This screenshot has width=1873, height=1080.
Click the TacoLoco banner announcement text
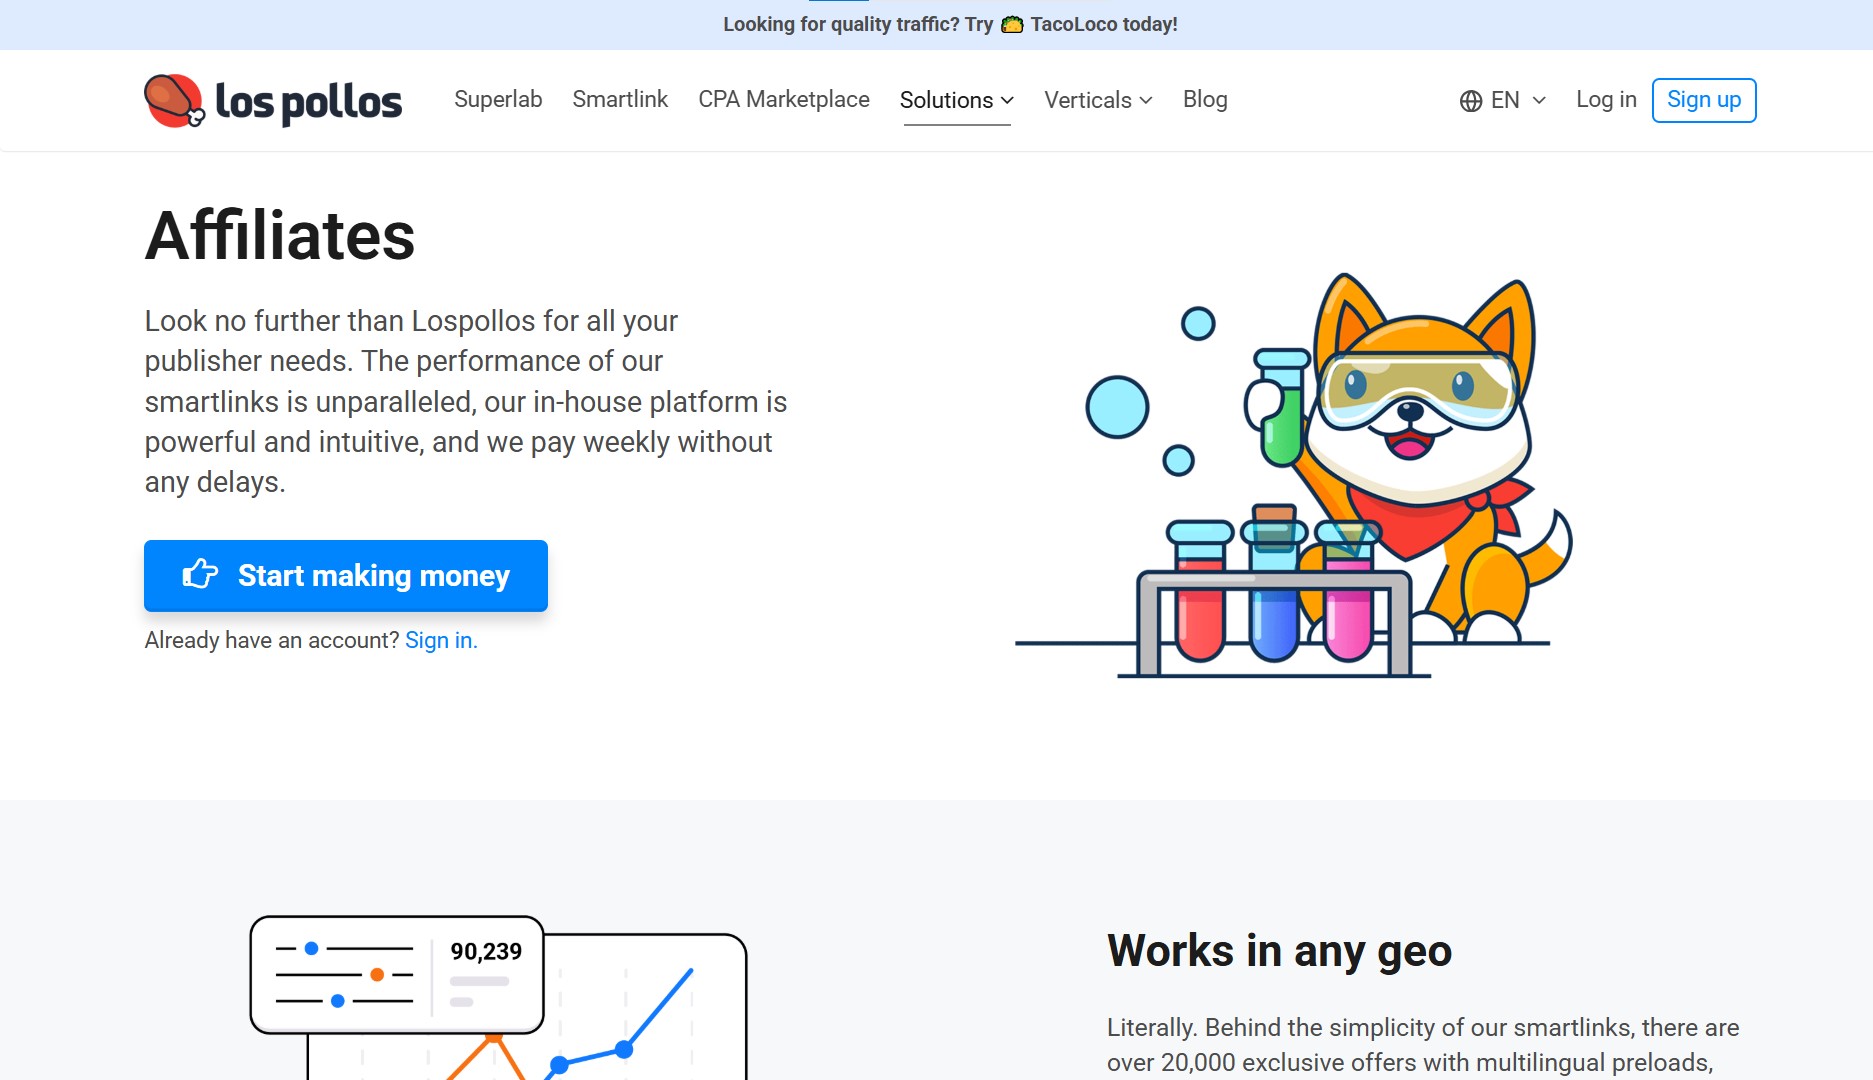pyautogui.click(x=1104, y=24)
